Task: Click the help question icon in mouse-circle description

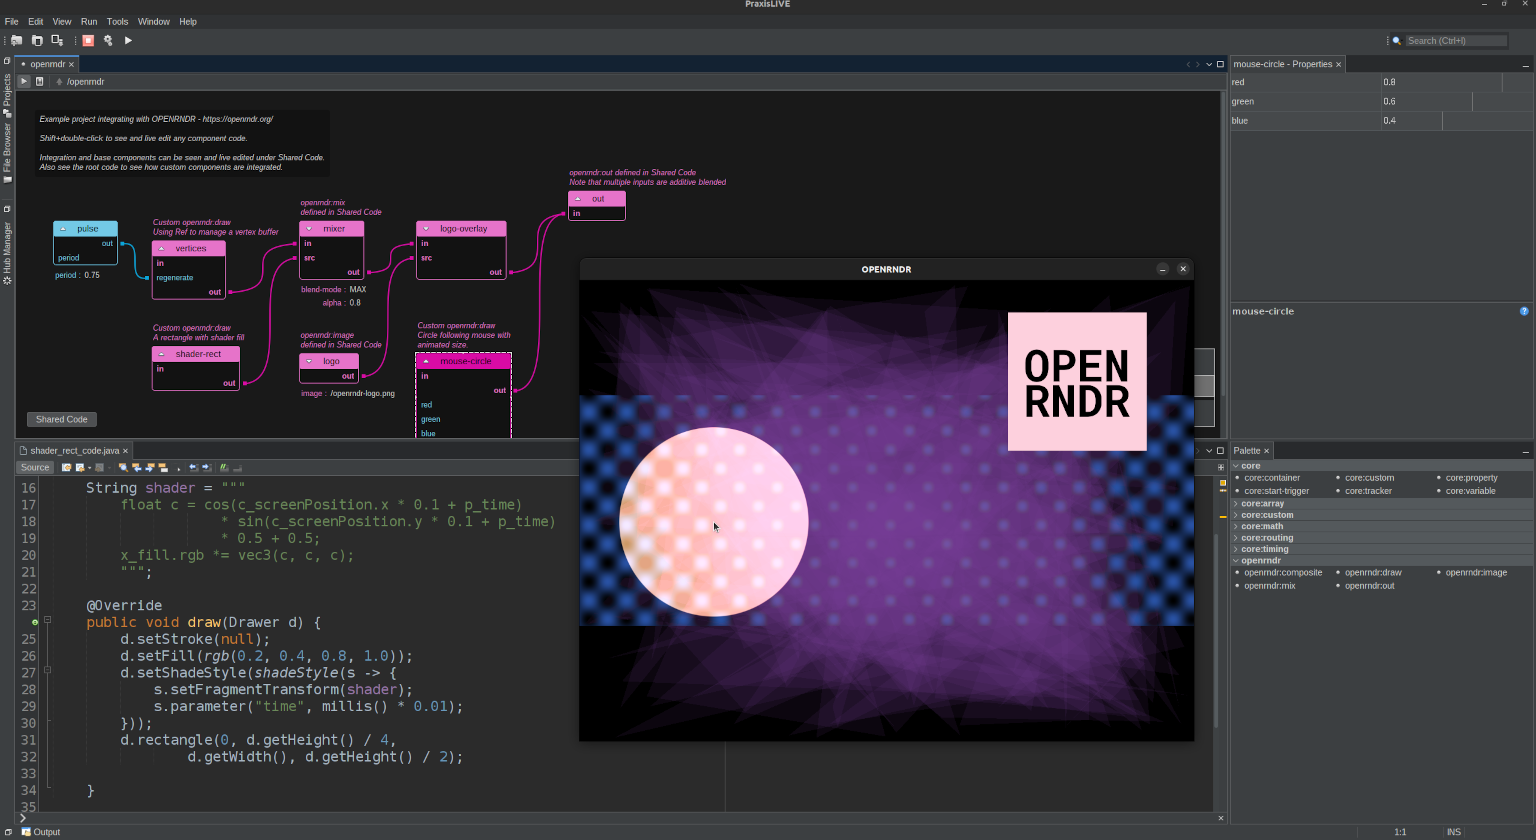Action: tap(1524, 311)
